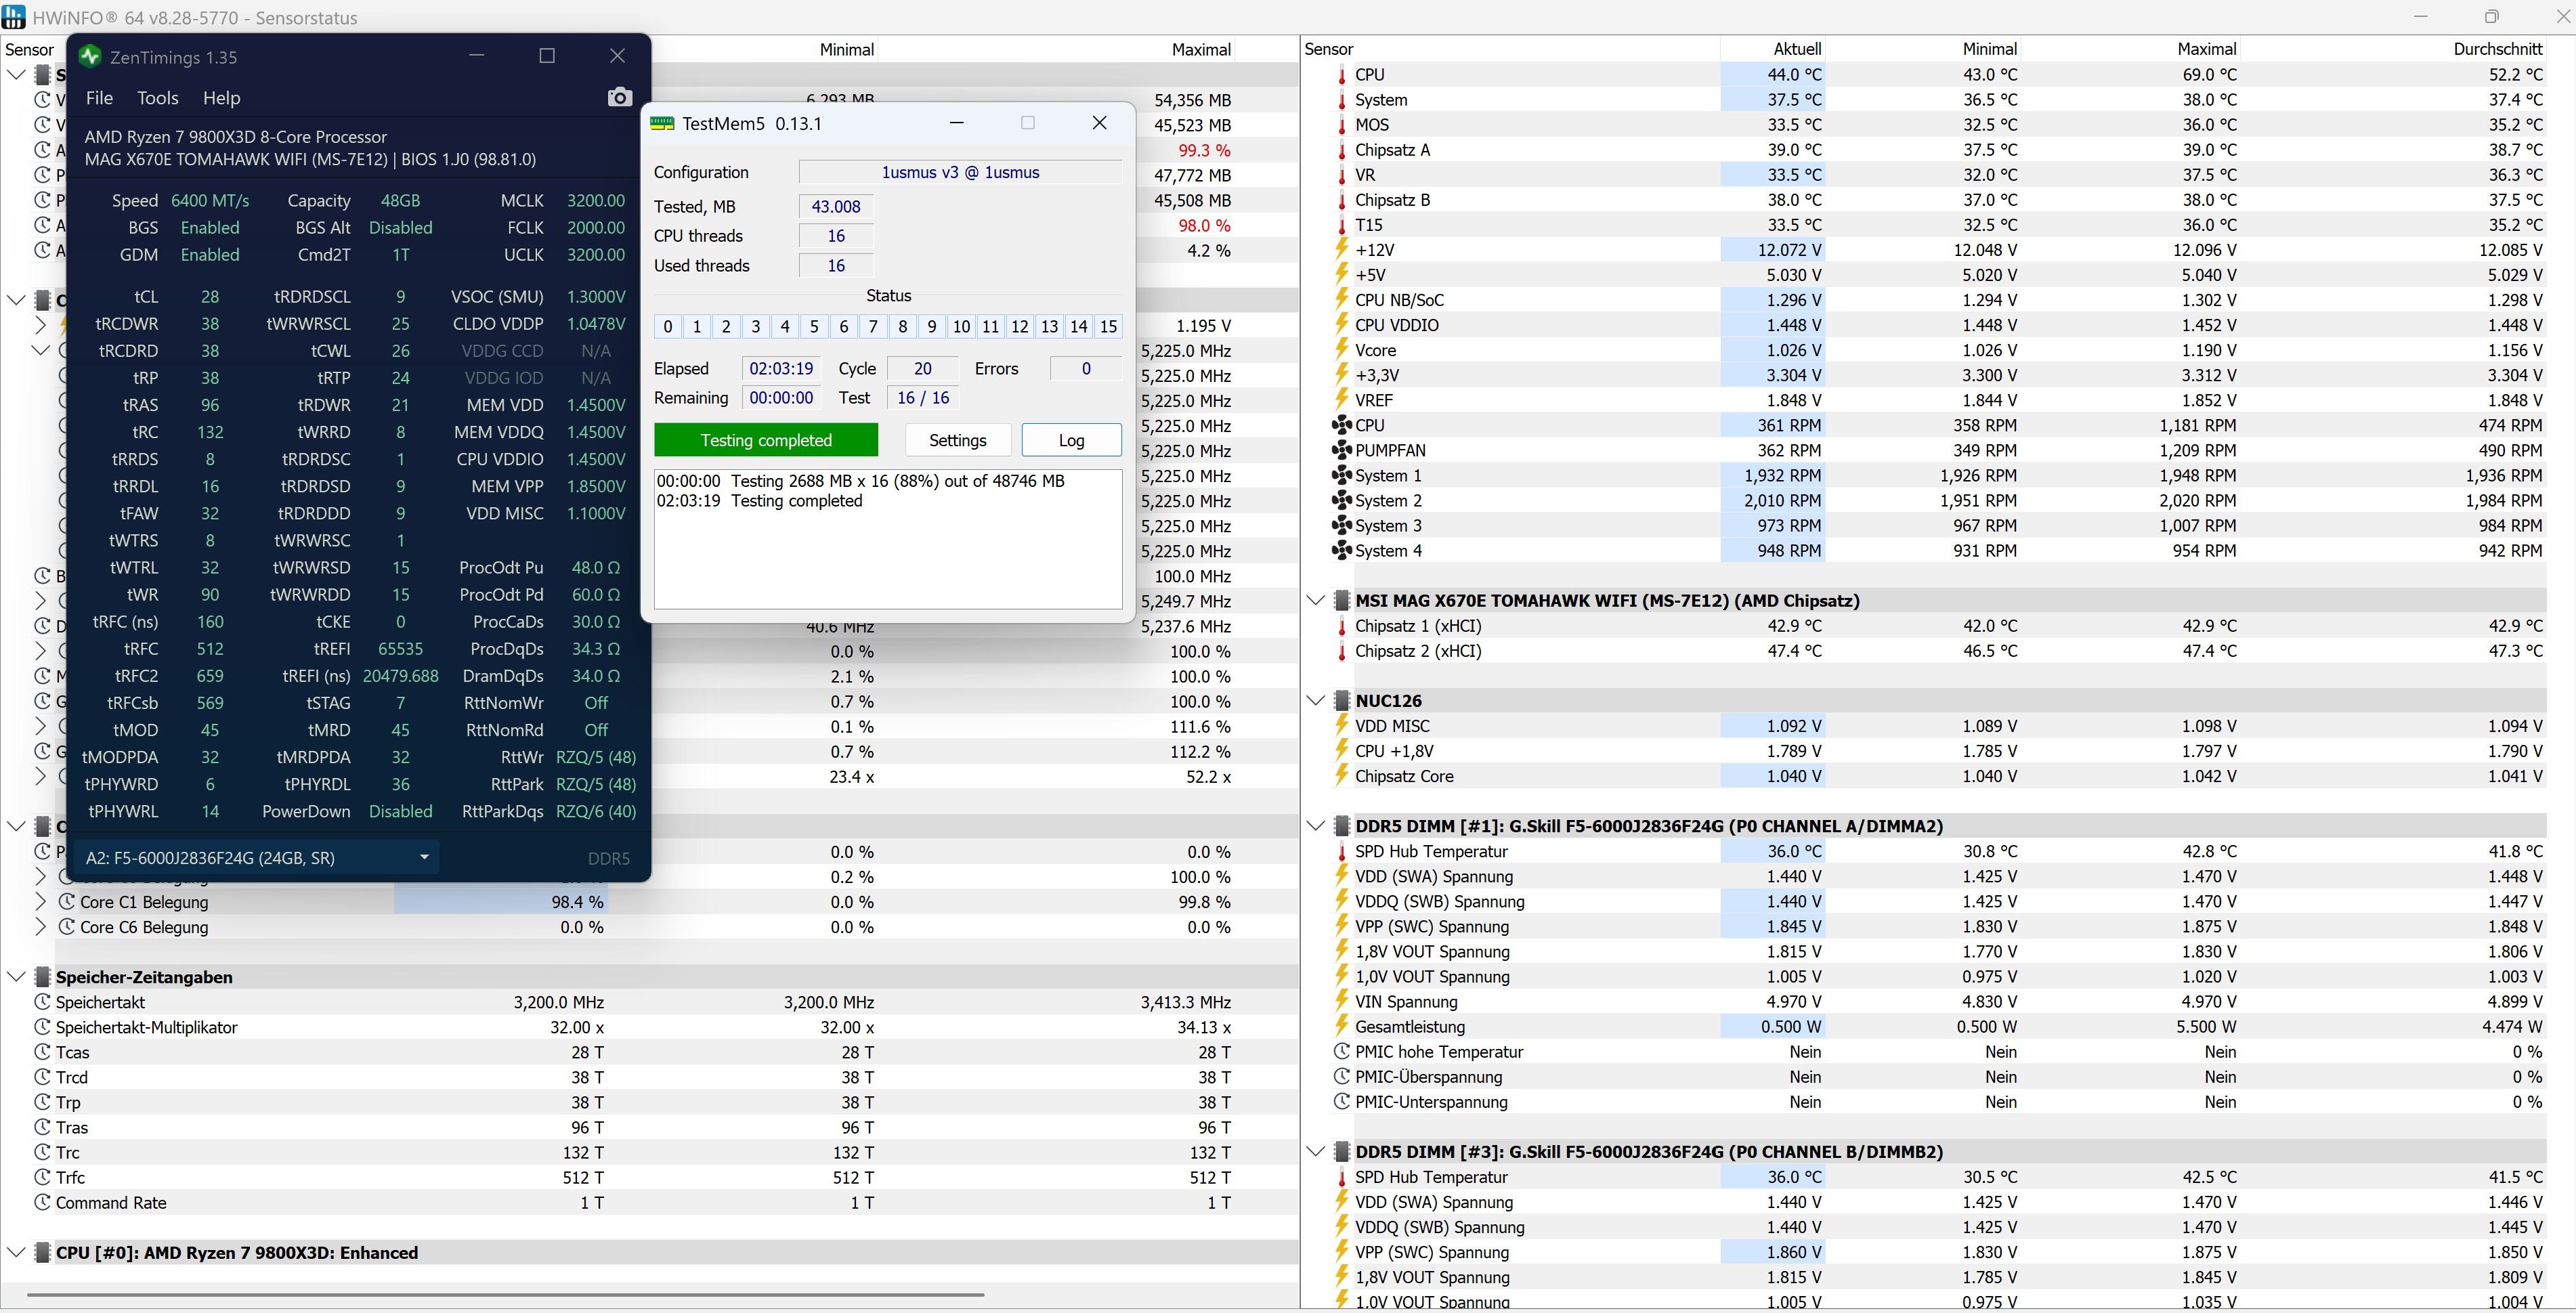Open the ZenTimings Help menu
Image resolution: width=2576 pixels, height=1313 pixels.
click(221, 98)
